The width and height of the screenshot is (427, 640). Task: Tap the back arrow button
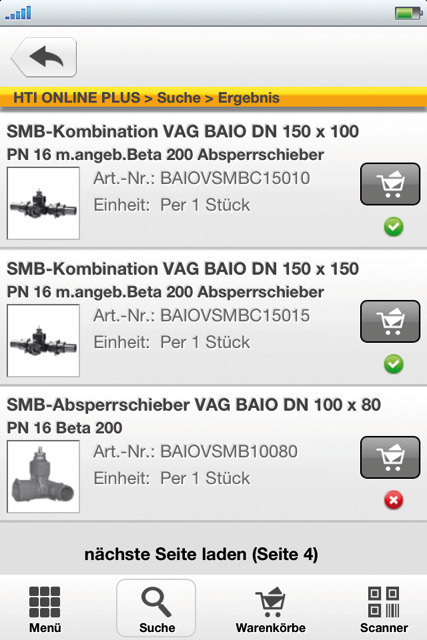click(44, 57)
